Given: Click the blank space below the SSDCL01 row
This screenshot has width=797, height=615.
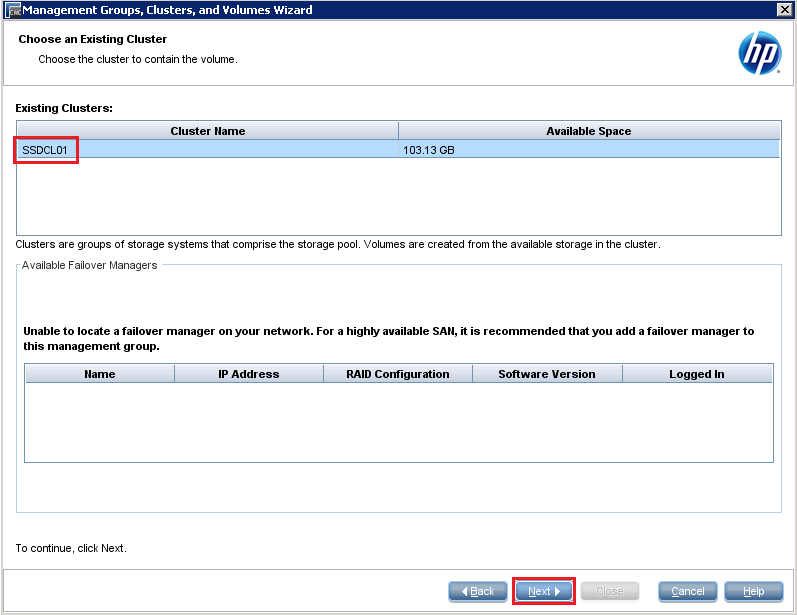Looking at the screenshot, I should [398, 196].
